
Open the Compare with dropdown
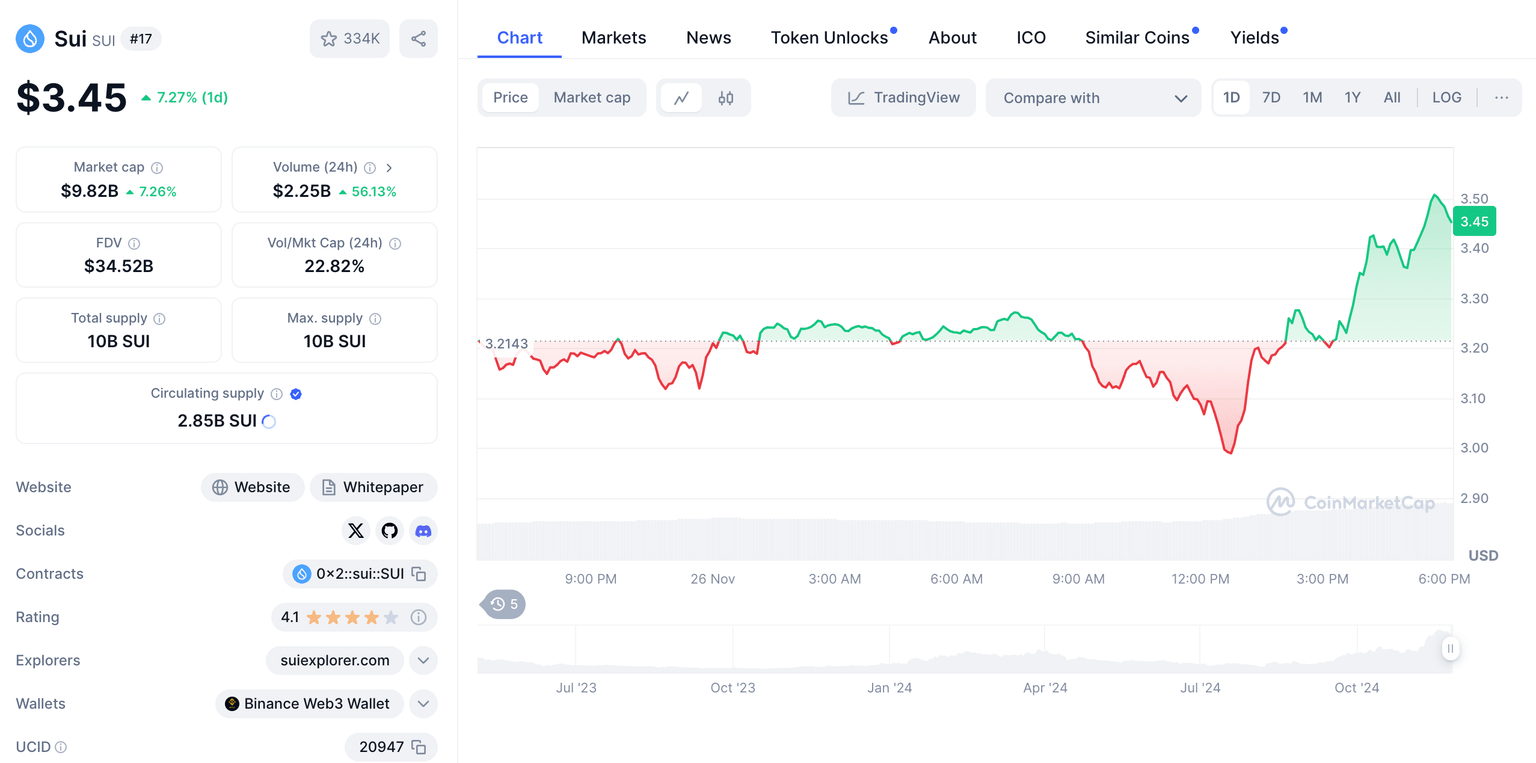coord(1093,98)
